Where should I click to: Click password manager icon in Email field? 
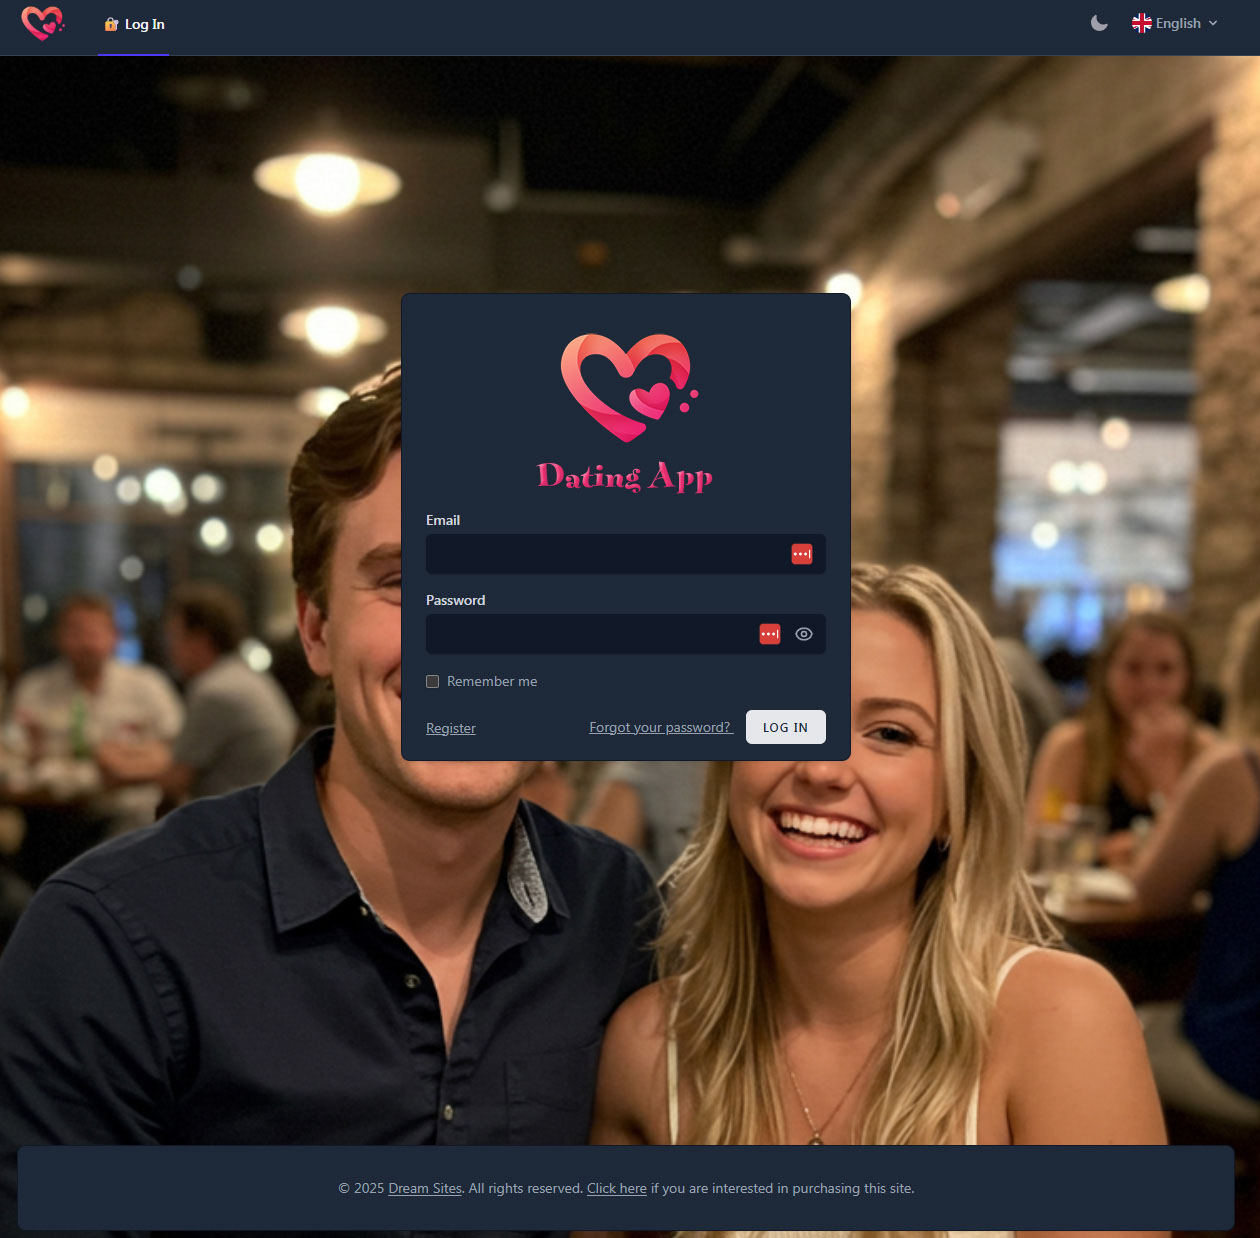click(802, 554)
